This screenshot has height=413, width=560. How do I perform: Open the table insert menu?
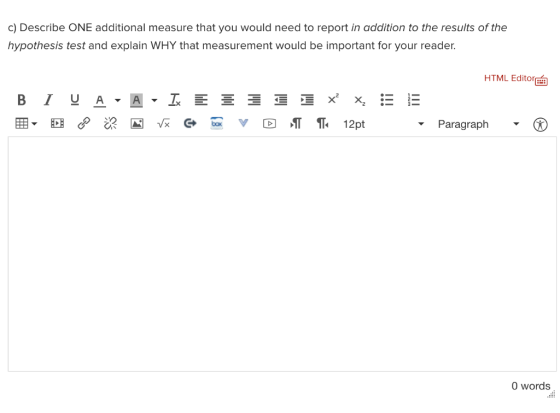pyautogui.click(x=26, y=124)
